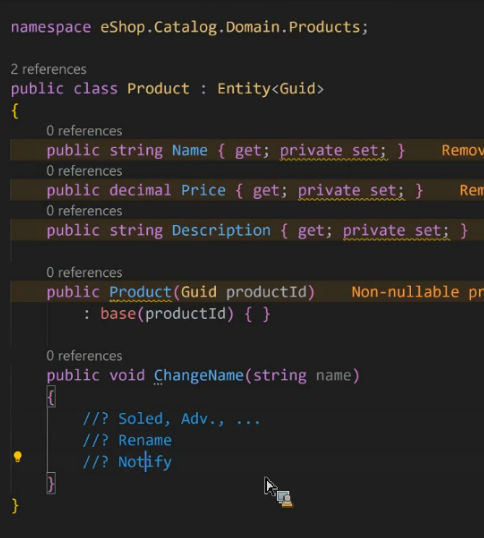Click the Remov inline hint beside Name property

(463, 151)
